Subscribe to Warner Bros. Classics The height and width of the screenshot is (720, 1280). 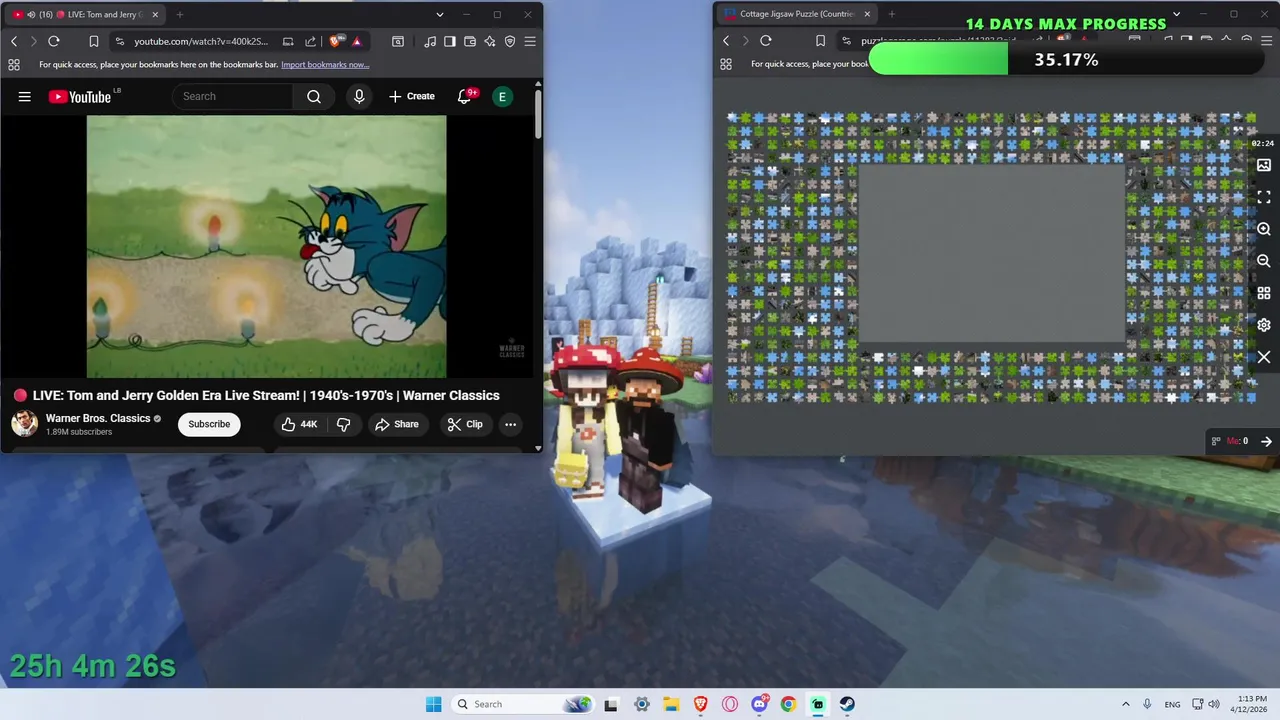209,424
